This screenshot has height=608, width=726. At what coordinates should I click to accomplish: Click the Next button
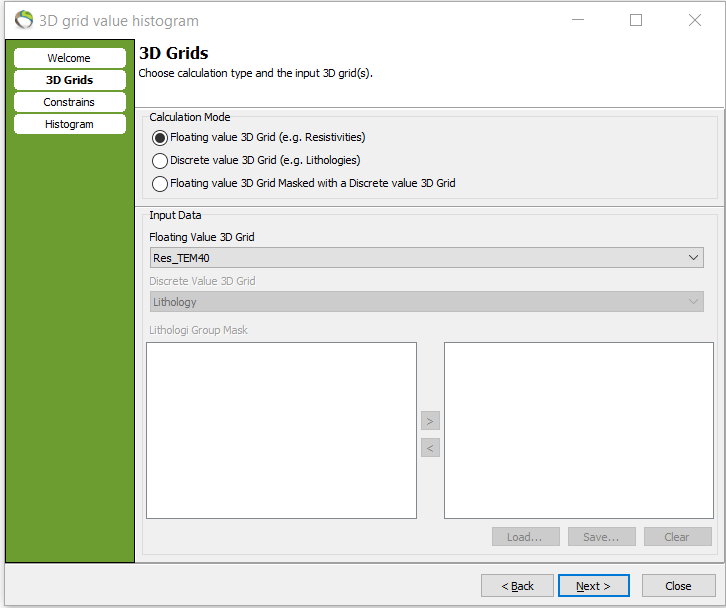coord(594,586)
